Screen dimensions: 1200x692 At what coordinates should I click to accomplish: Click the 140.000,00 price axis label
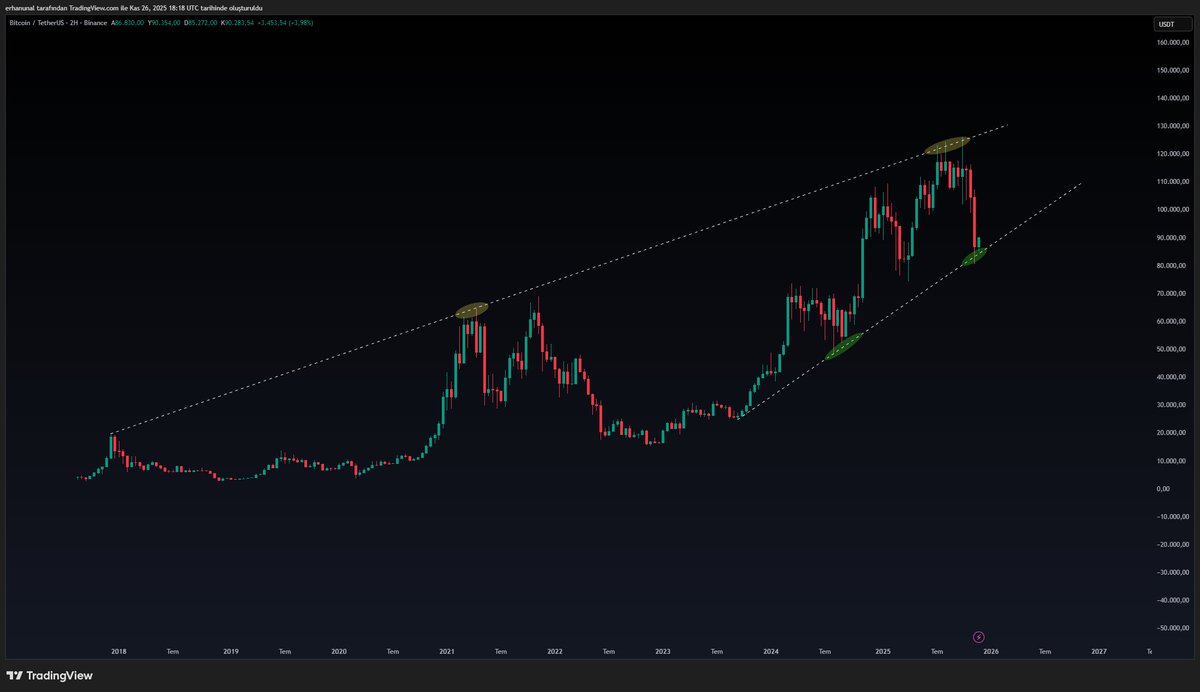1172,98
